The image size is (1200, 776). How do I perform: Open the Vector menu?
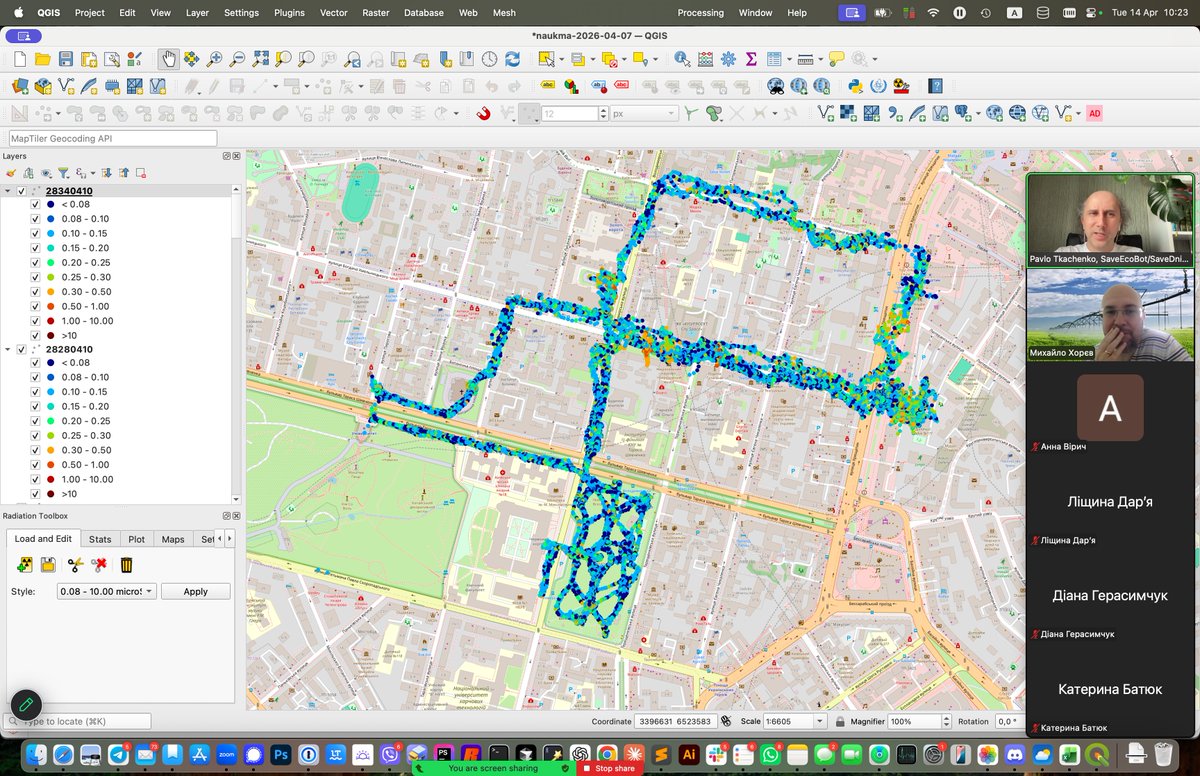pyautogui.click(x=333, y=12)
